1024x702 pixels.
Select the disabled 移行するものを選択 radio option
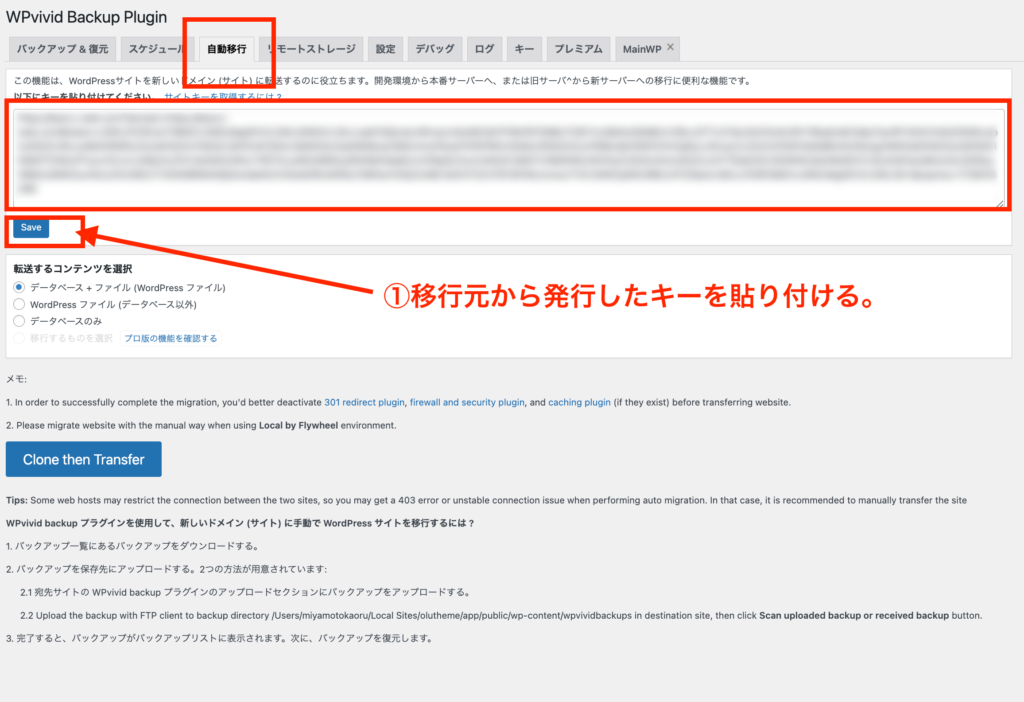(x=19, y=338)
